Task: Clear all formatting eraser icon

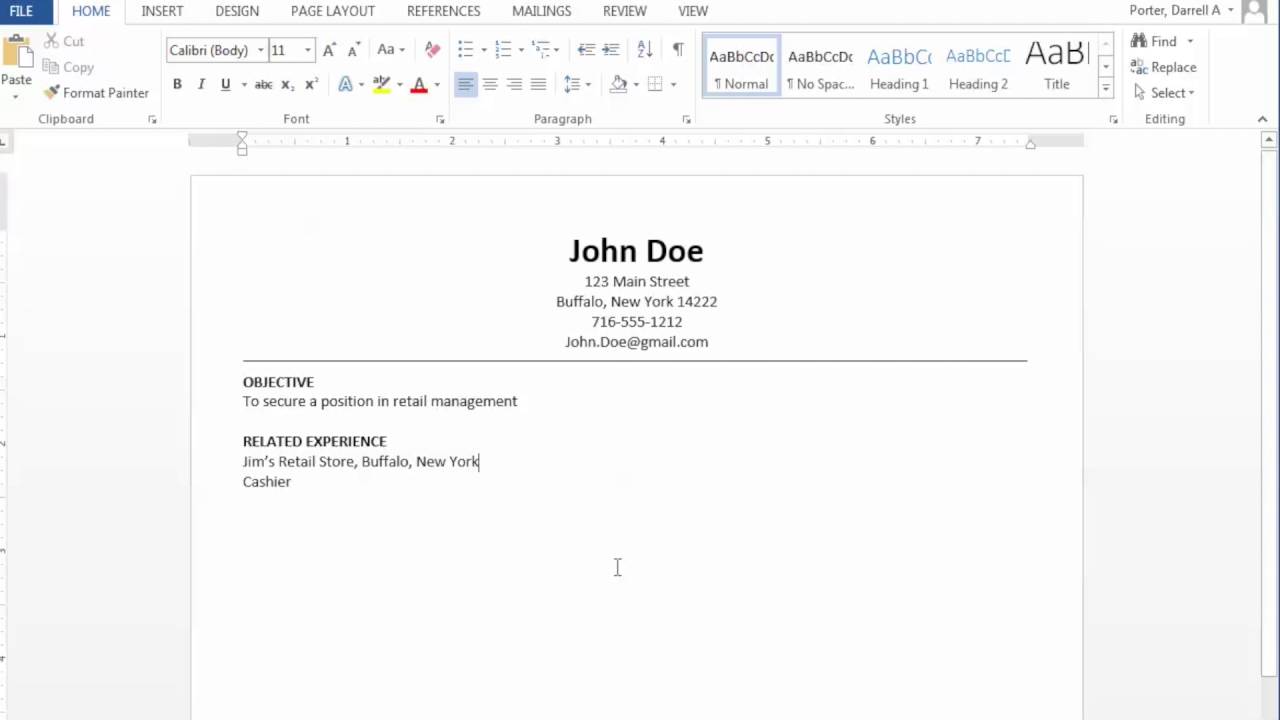Action: pos(432,50)
